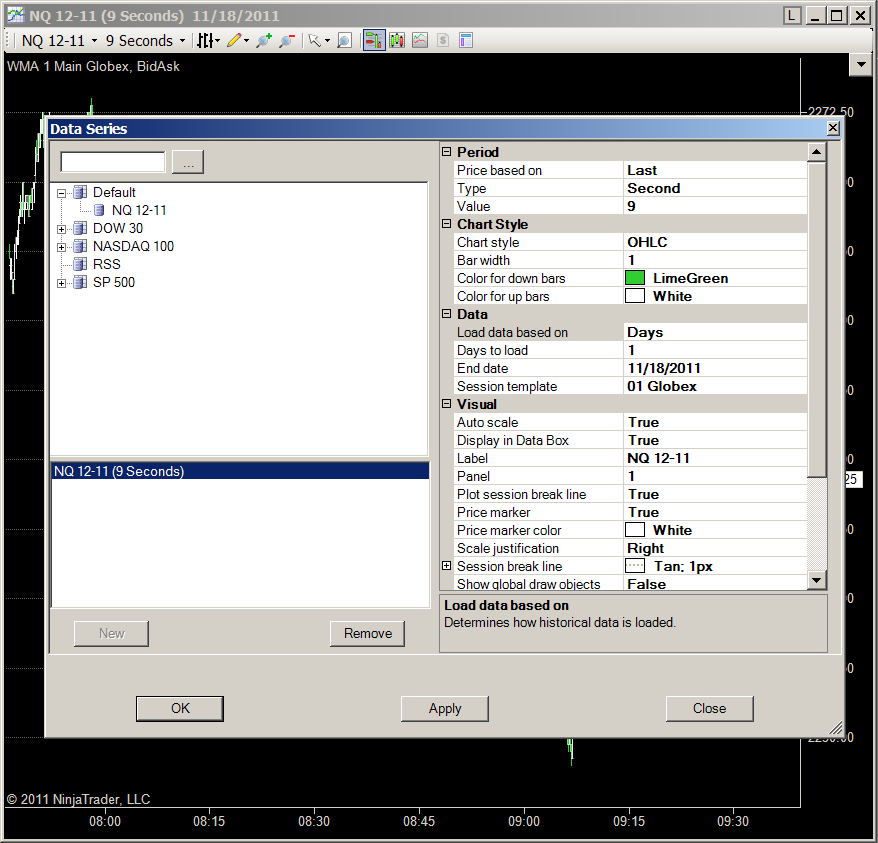Click the Remove button
The image size is (878, 843).
coord(367,634)
